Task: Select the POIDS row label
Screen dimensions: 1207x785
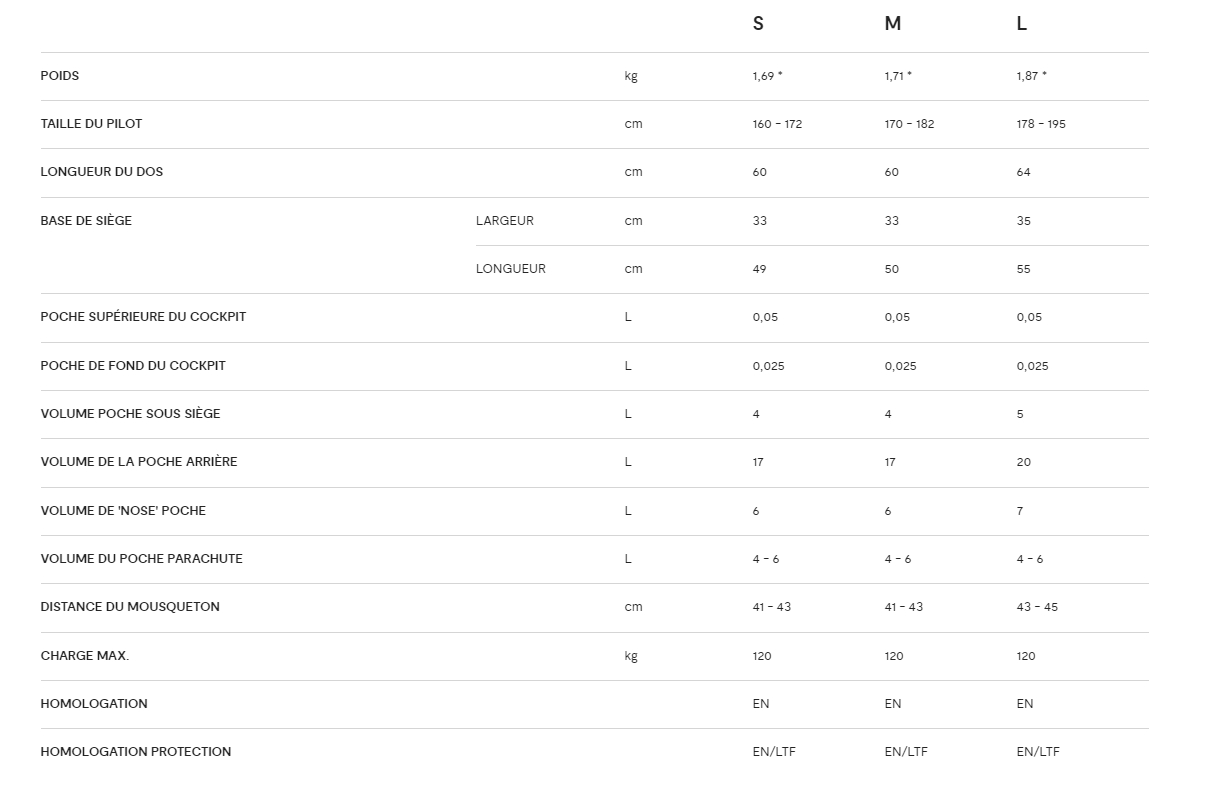Action: [60, 76]
